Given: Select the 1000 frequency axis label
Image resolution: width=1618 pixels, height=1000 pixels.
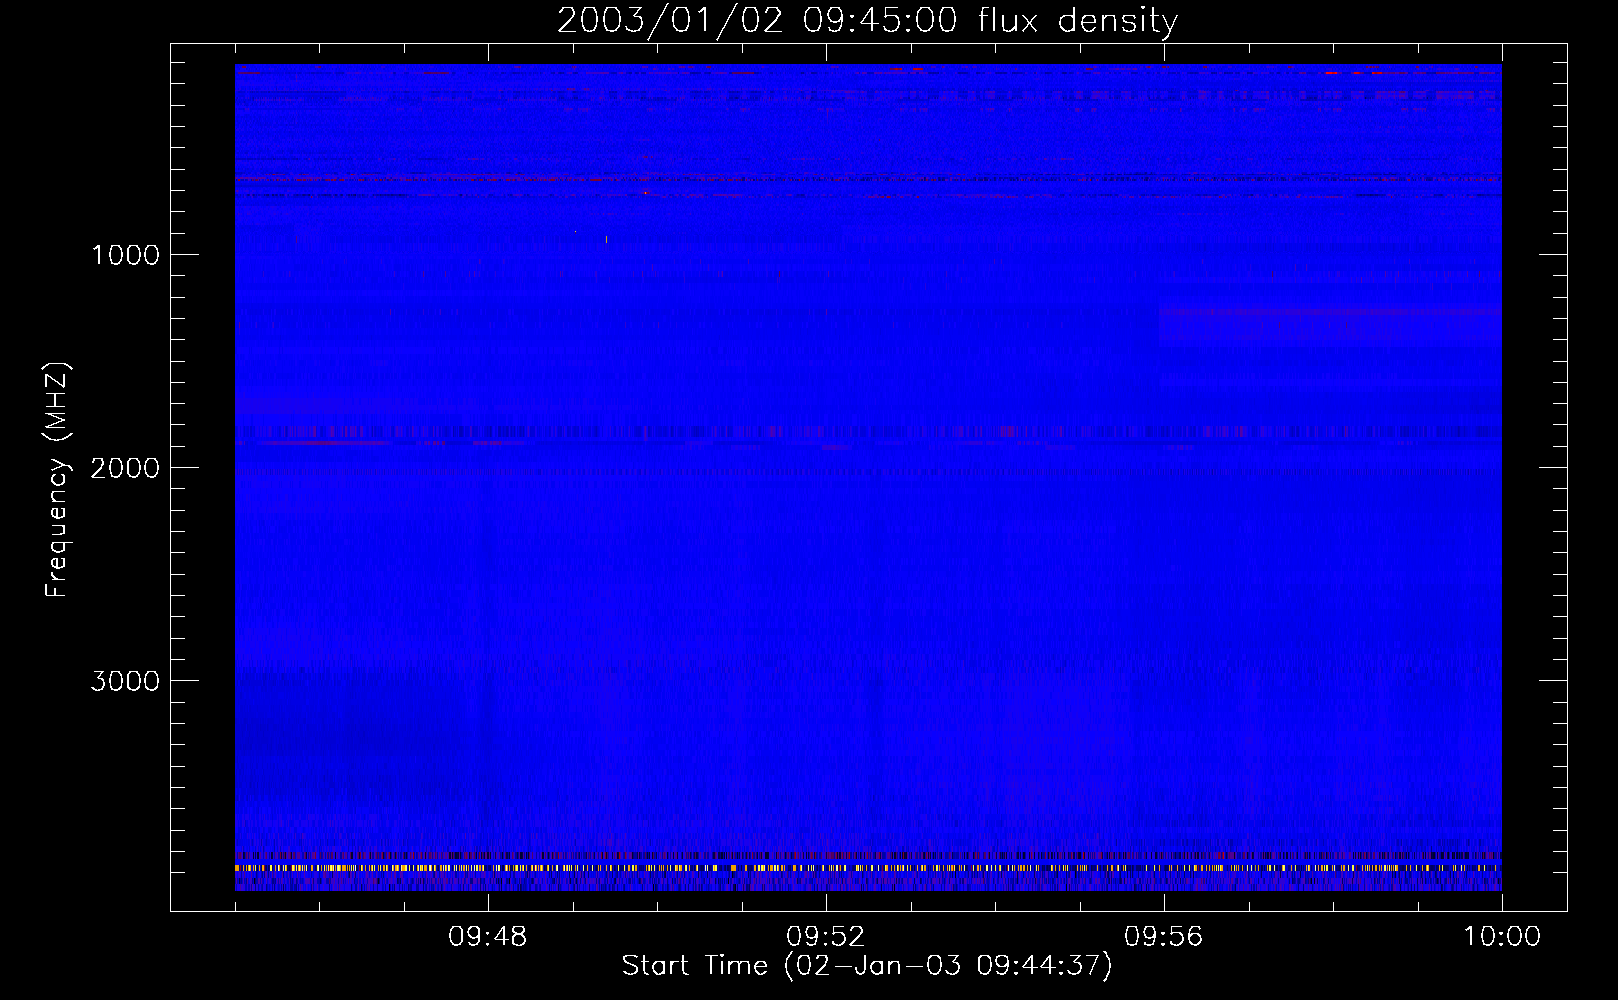Looking at the screenshot, I should [125, 255].
